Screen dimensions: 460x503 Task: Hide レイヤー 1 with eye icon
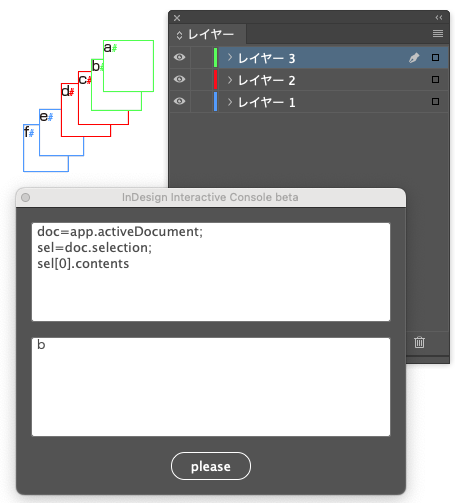pyautogui.click(x=180, y=101)
